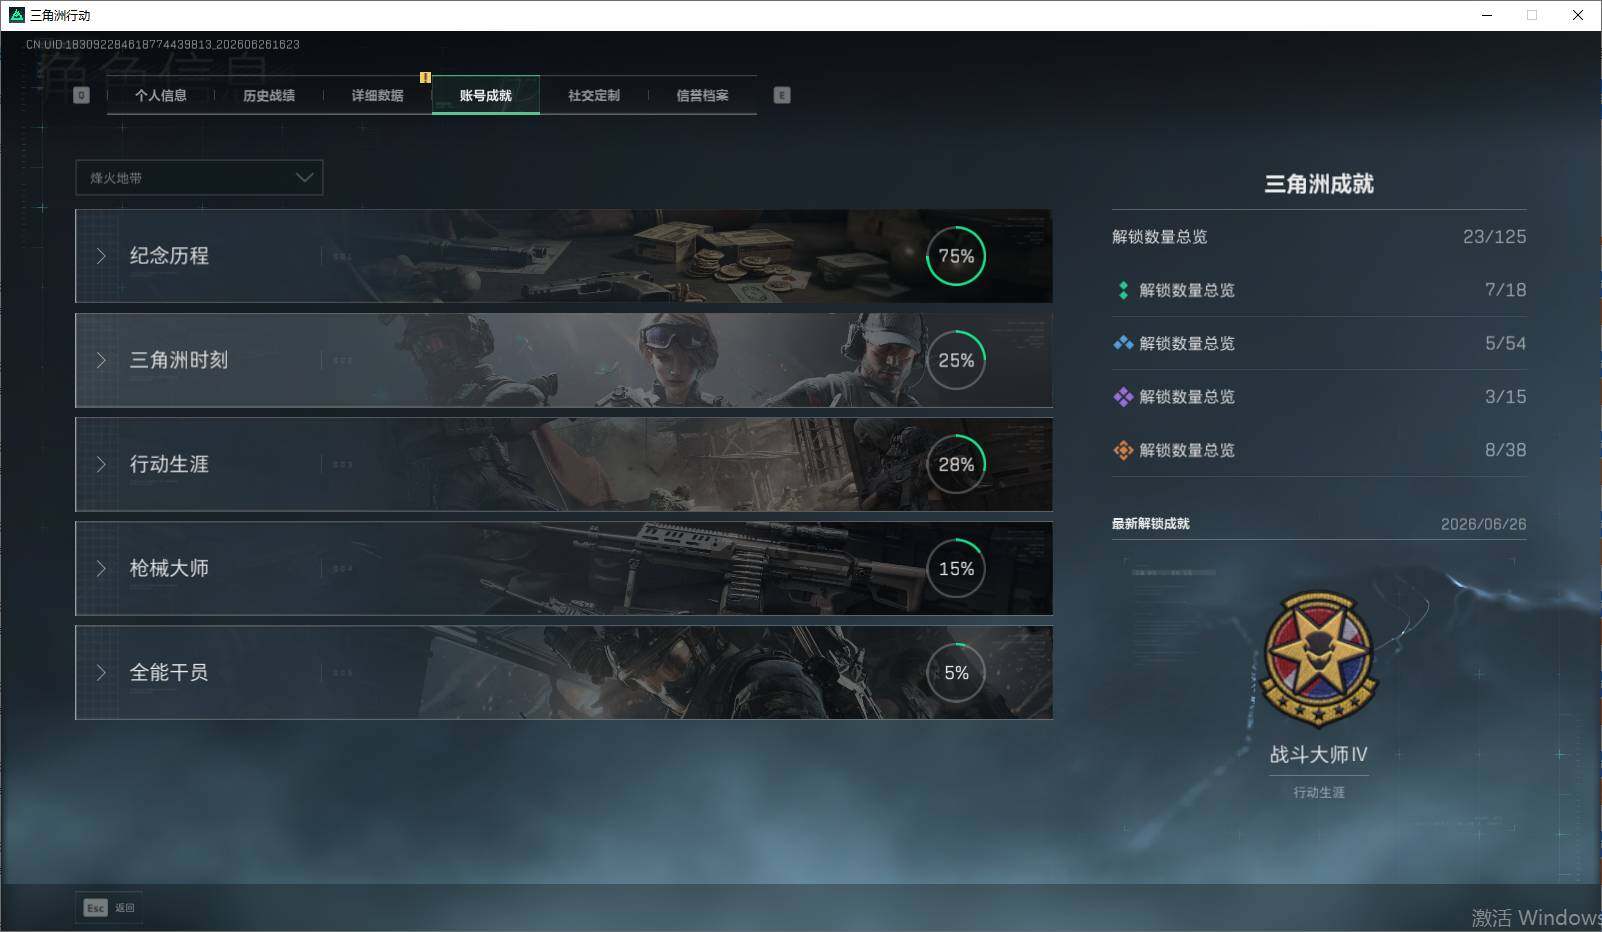Go to the 社交定制 tab
Viewport: 1602px width, 932px height.
click(x=594, y=96)
